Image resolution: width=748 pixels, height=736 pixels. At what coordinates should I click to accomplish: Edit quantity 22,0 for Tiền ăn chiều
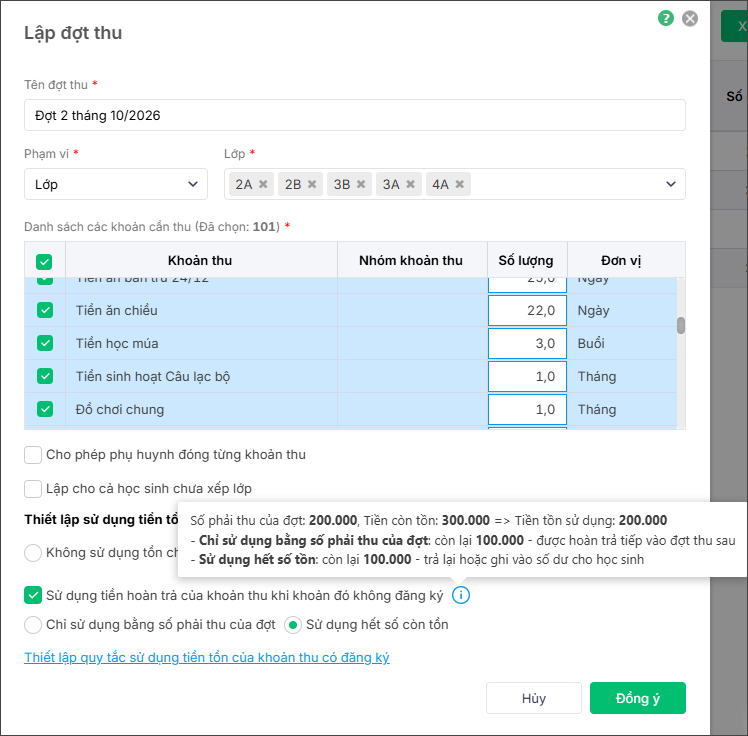pyautogui.click(x=527, y=310)
